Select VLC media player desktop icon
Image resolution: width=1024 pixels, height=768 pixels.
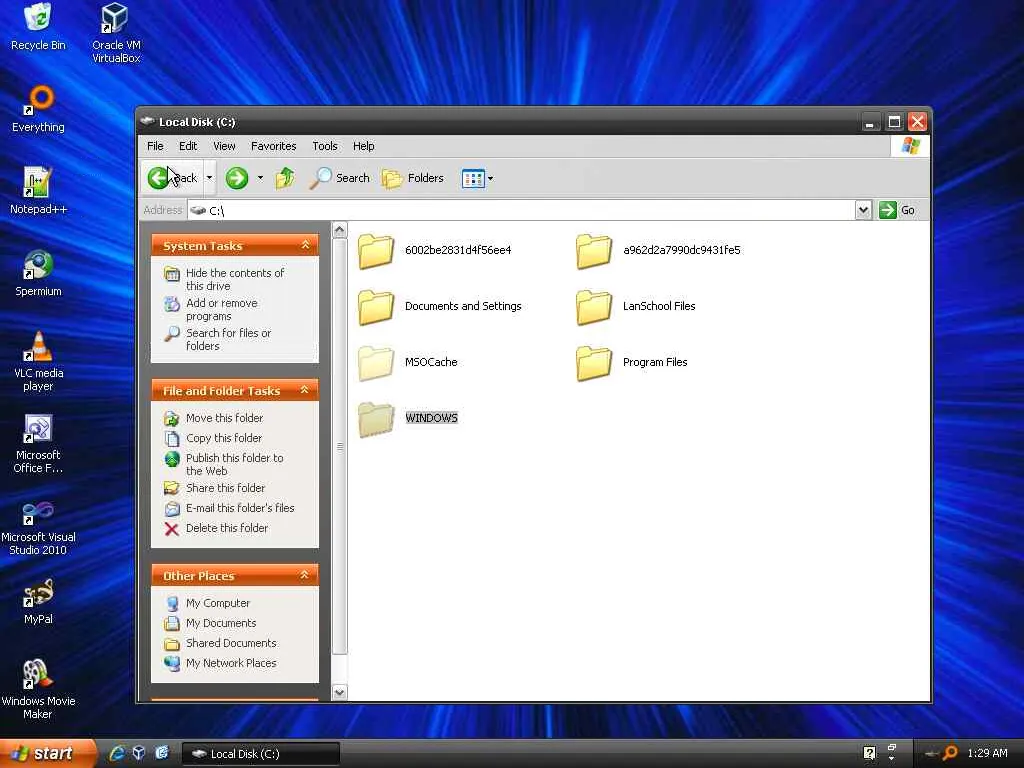38,361
